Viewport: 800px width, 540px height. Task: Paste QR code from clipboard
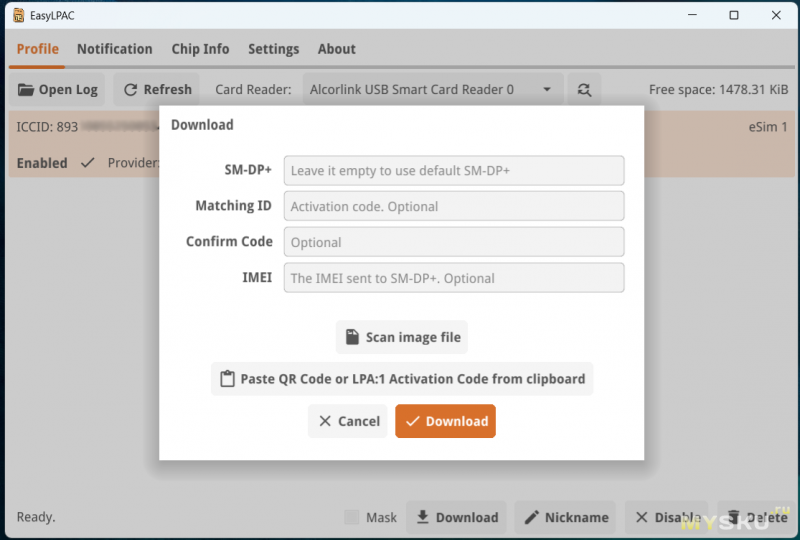402,379
